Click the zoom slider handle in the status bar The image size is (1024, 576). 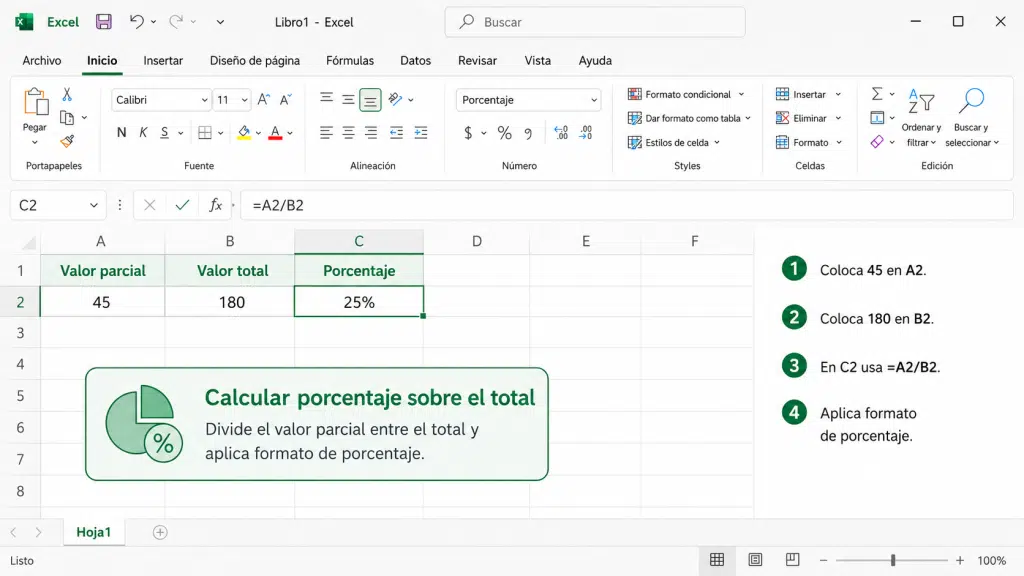pyautogui.click(x=893, y=560)
